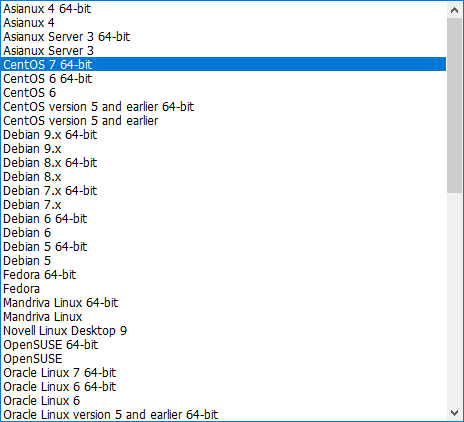
Task: Pick Debian 6 64-bit
Action: [223, 219]
